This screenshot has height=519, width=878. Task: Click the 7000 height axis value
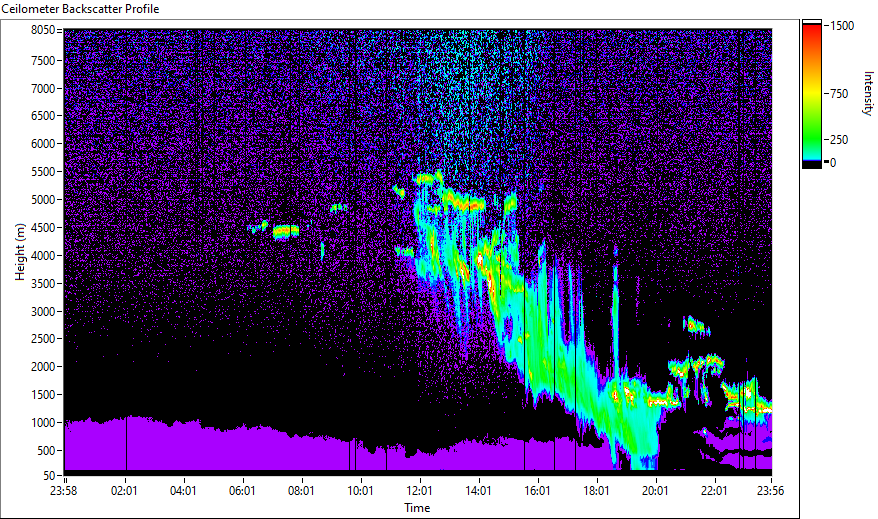tap(43, 88)
